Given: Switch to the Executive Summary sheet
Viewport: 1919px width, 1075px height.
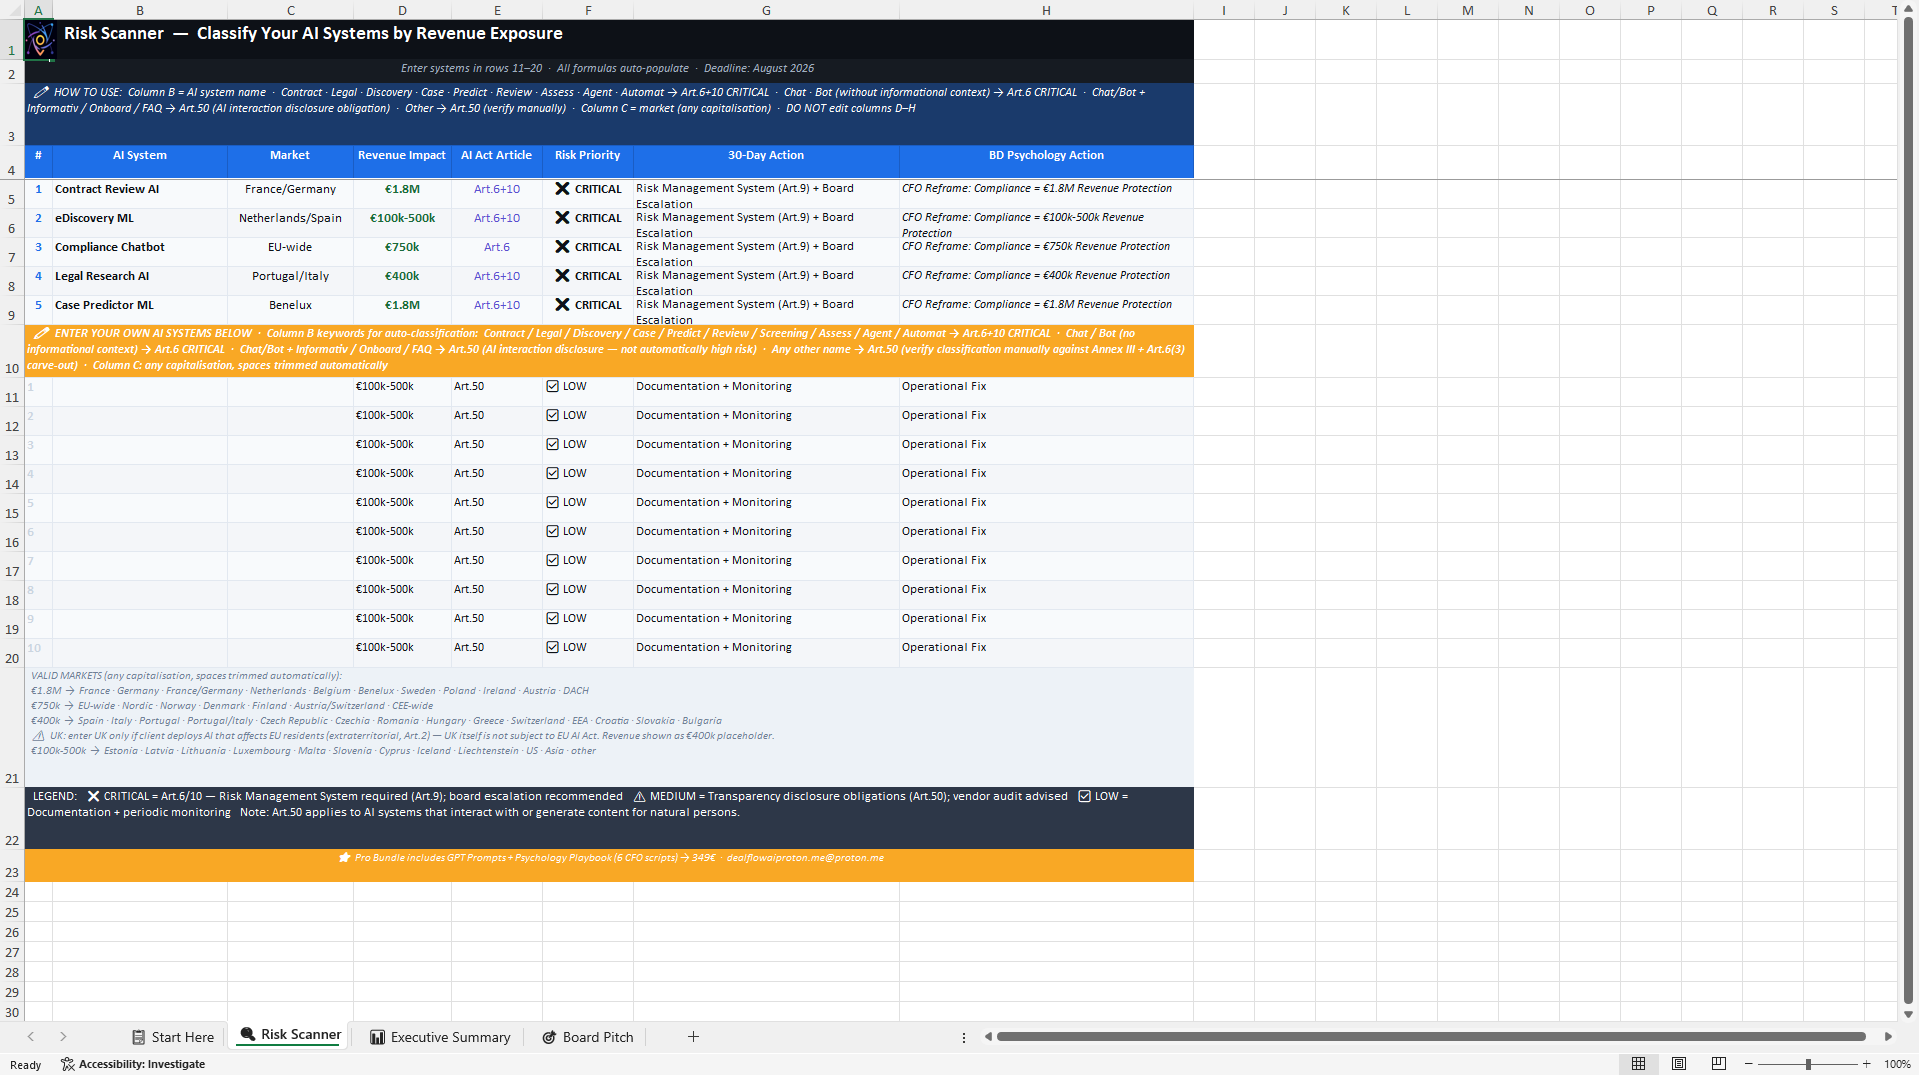Looking at the screenshot, I should point(440,1037).
